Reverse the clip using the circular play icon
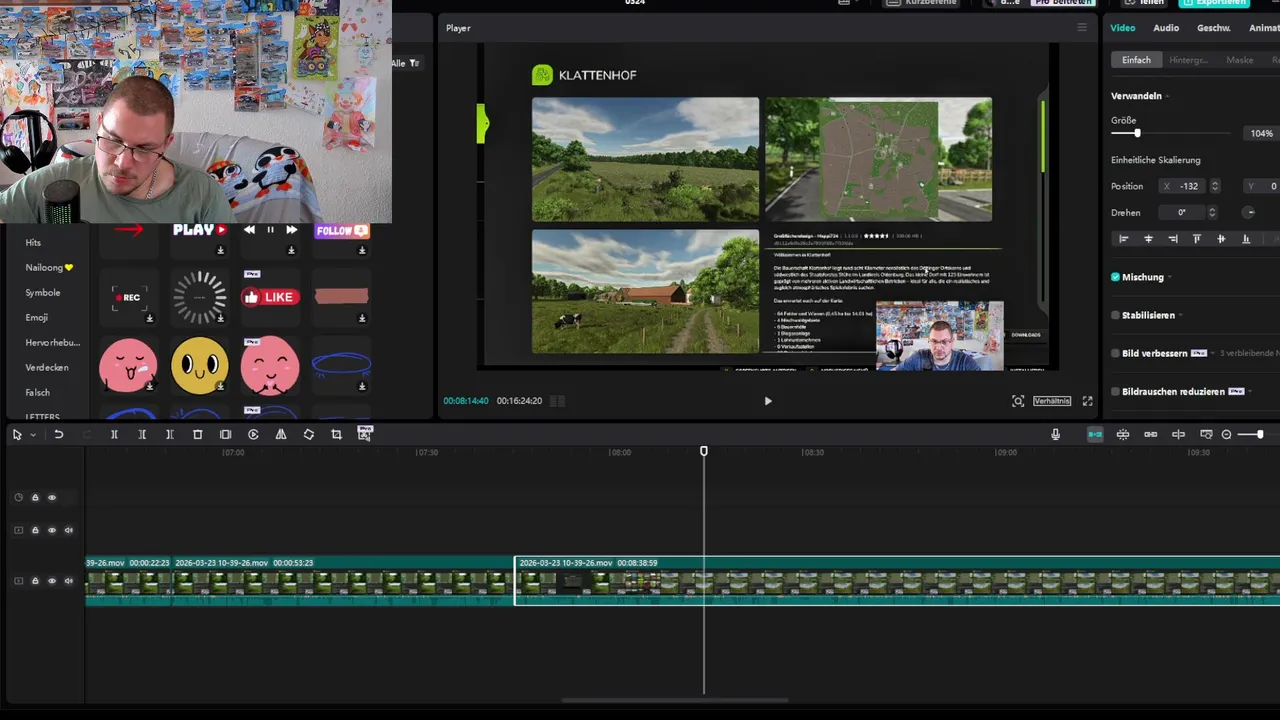Screen dimensions: 1280x720 coord(253,434)
